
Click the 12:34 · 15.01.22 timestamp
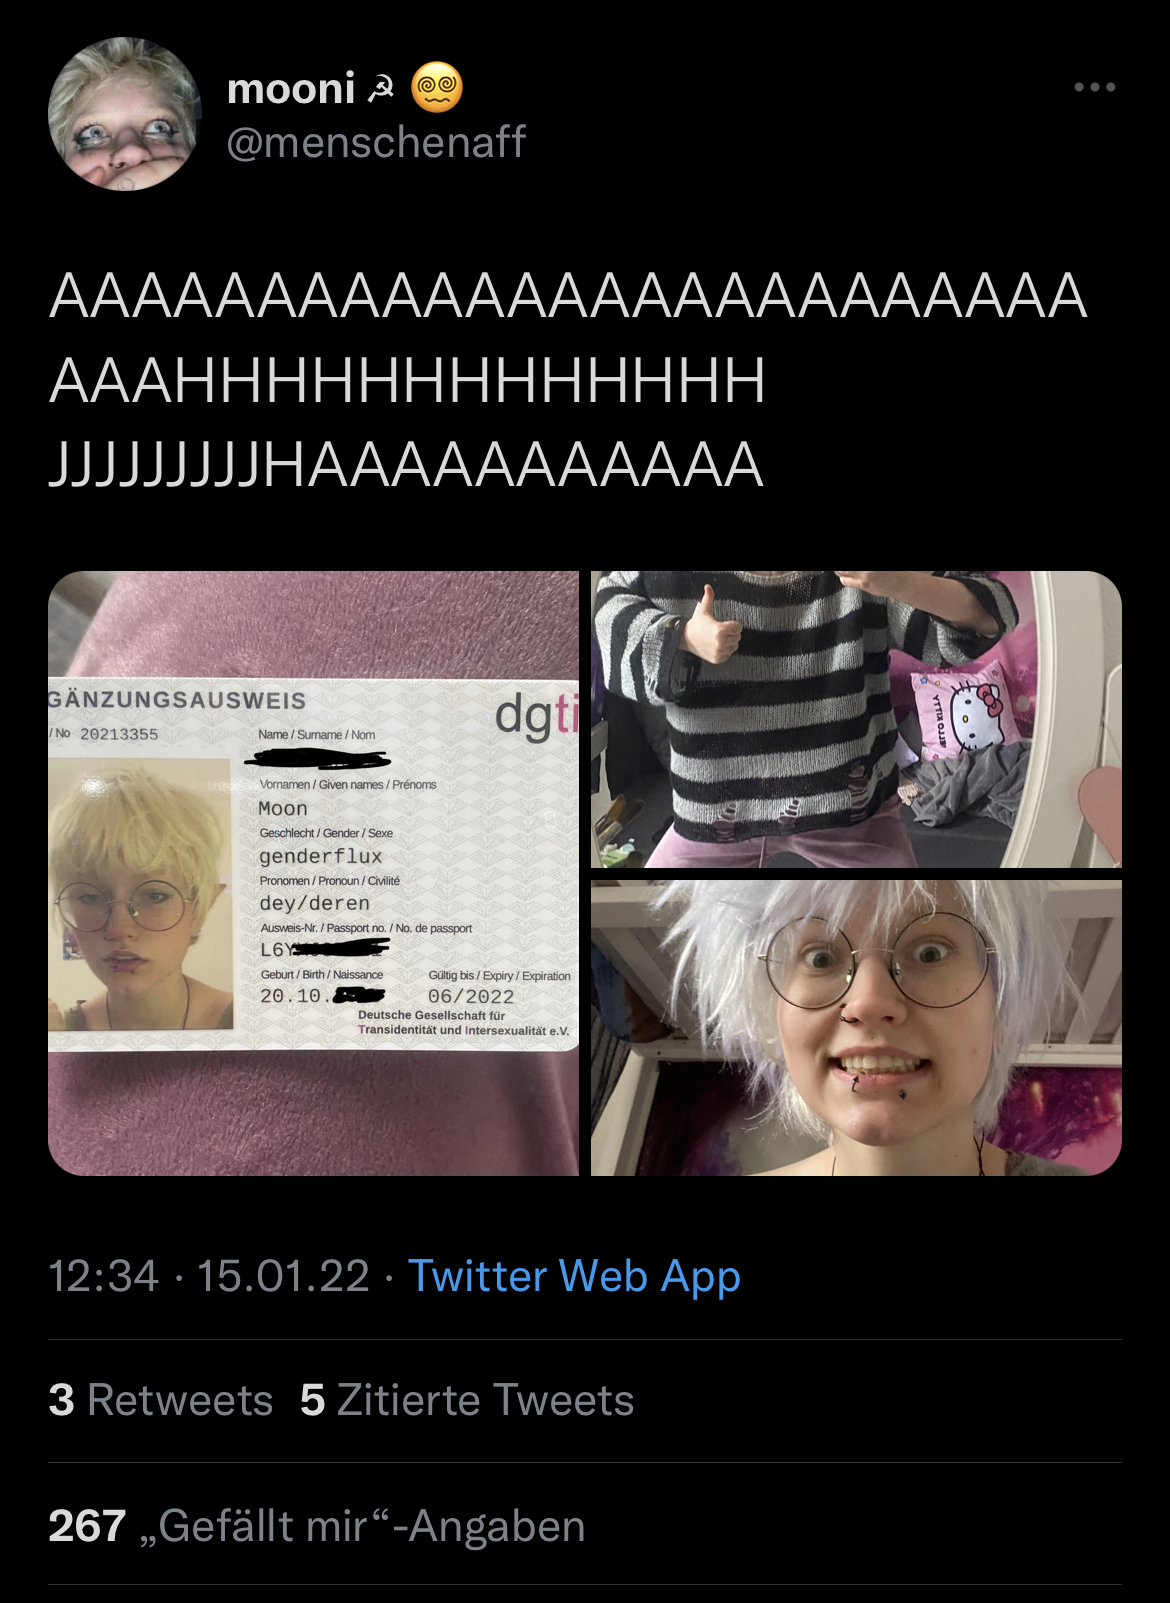209,1276
